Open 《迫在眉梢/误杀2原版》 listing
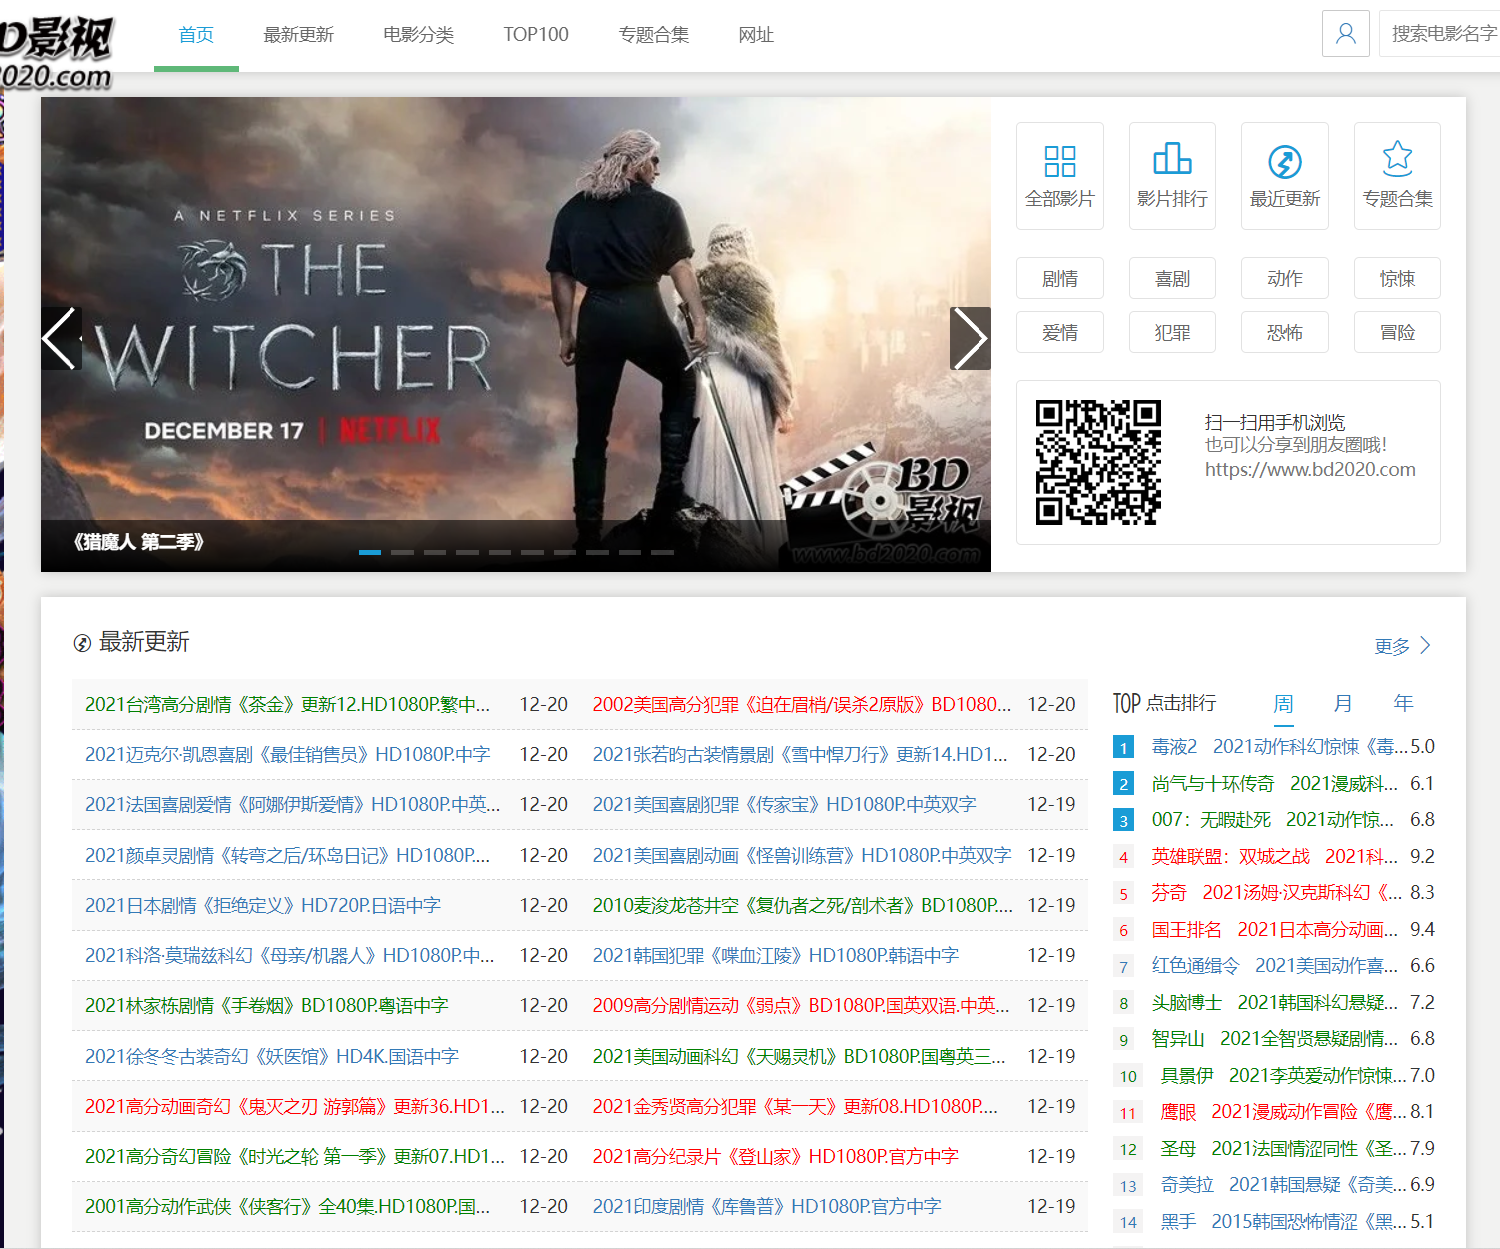This screenshot has height=1249, width=1500. pyautogui.click(x=802, y=704)
